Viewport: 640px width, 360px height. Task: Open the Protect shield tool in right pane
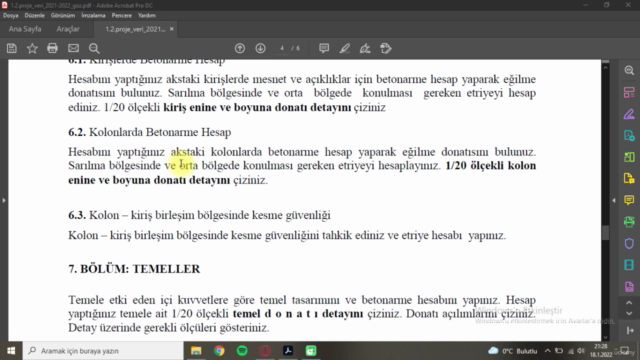point(629,243)
